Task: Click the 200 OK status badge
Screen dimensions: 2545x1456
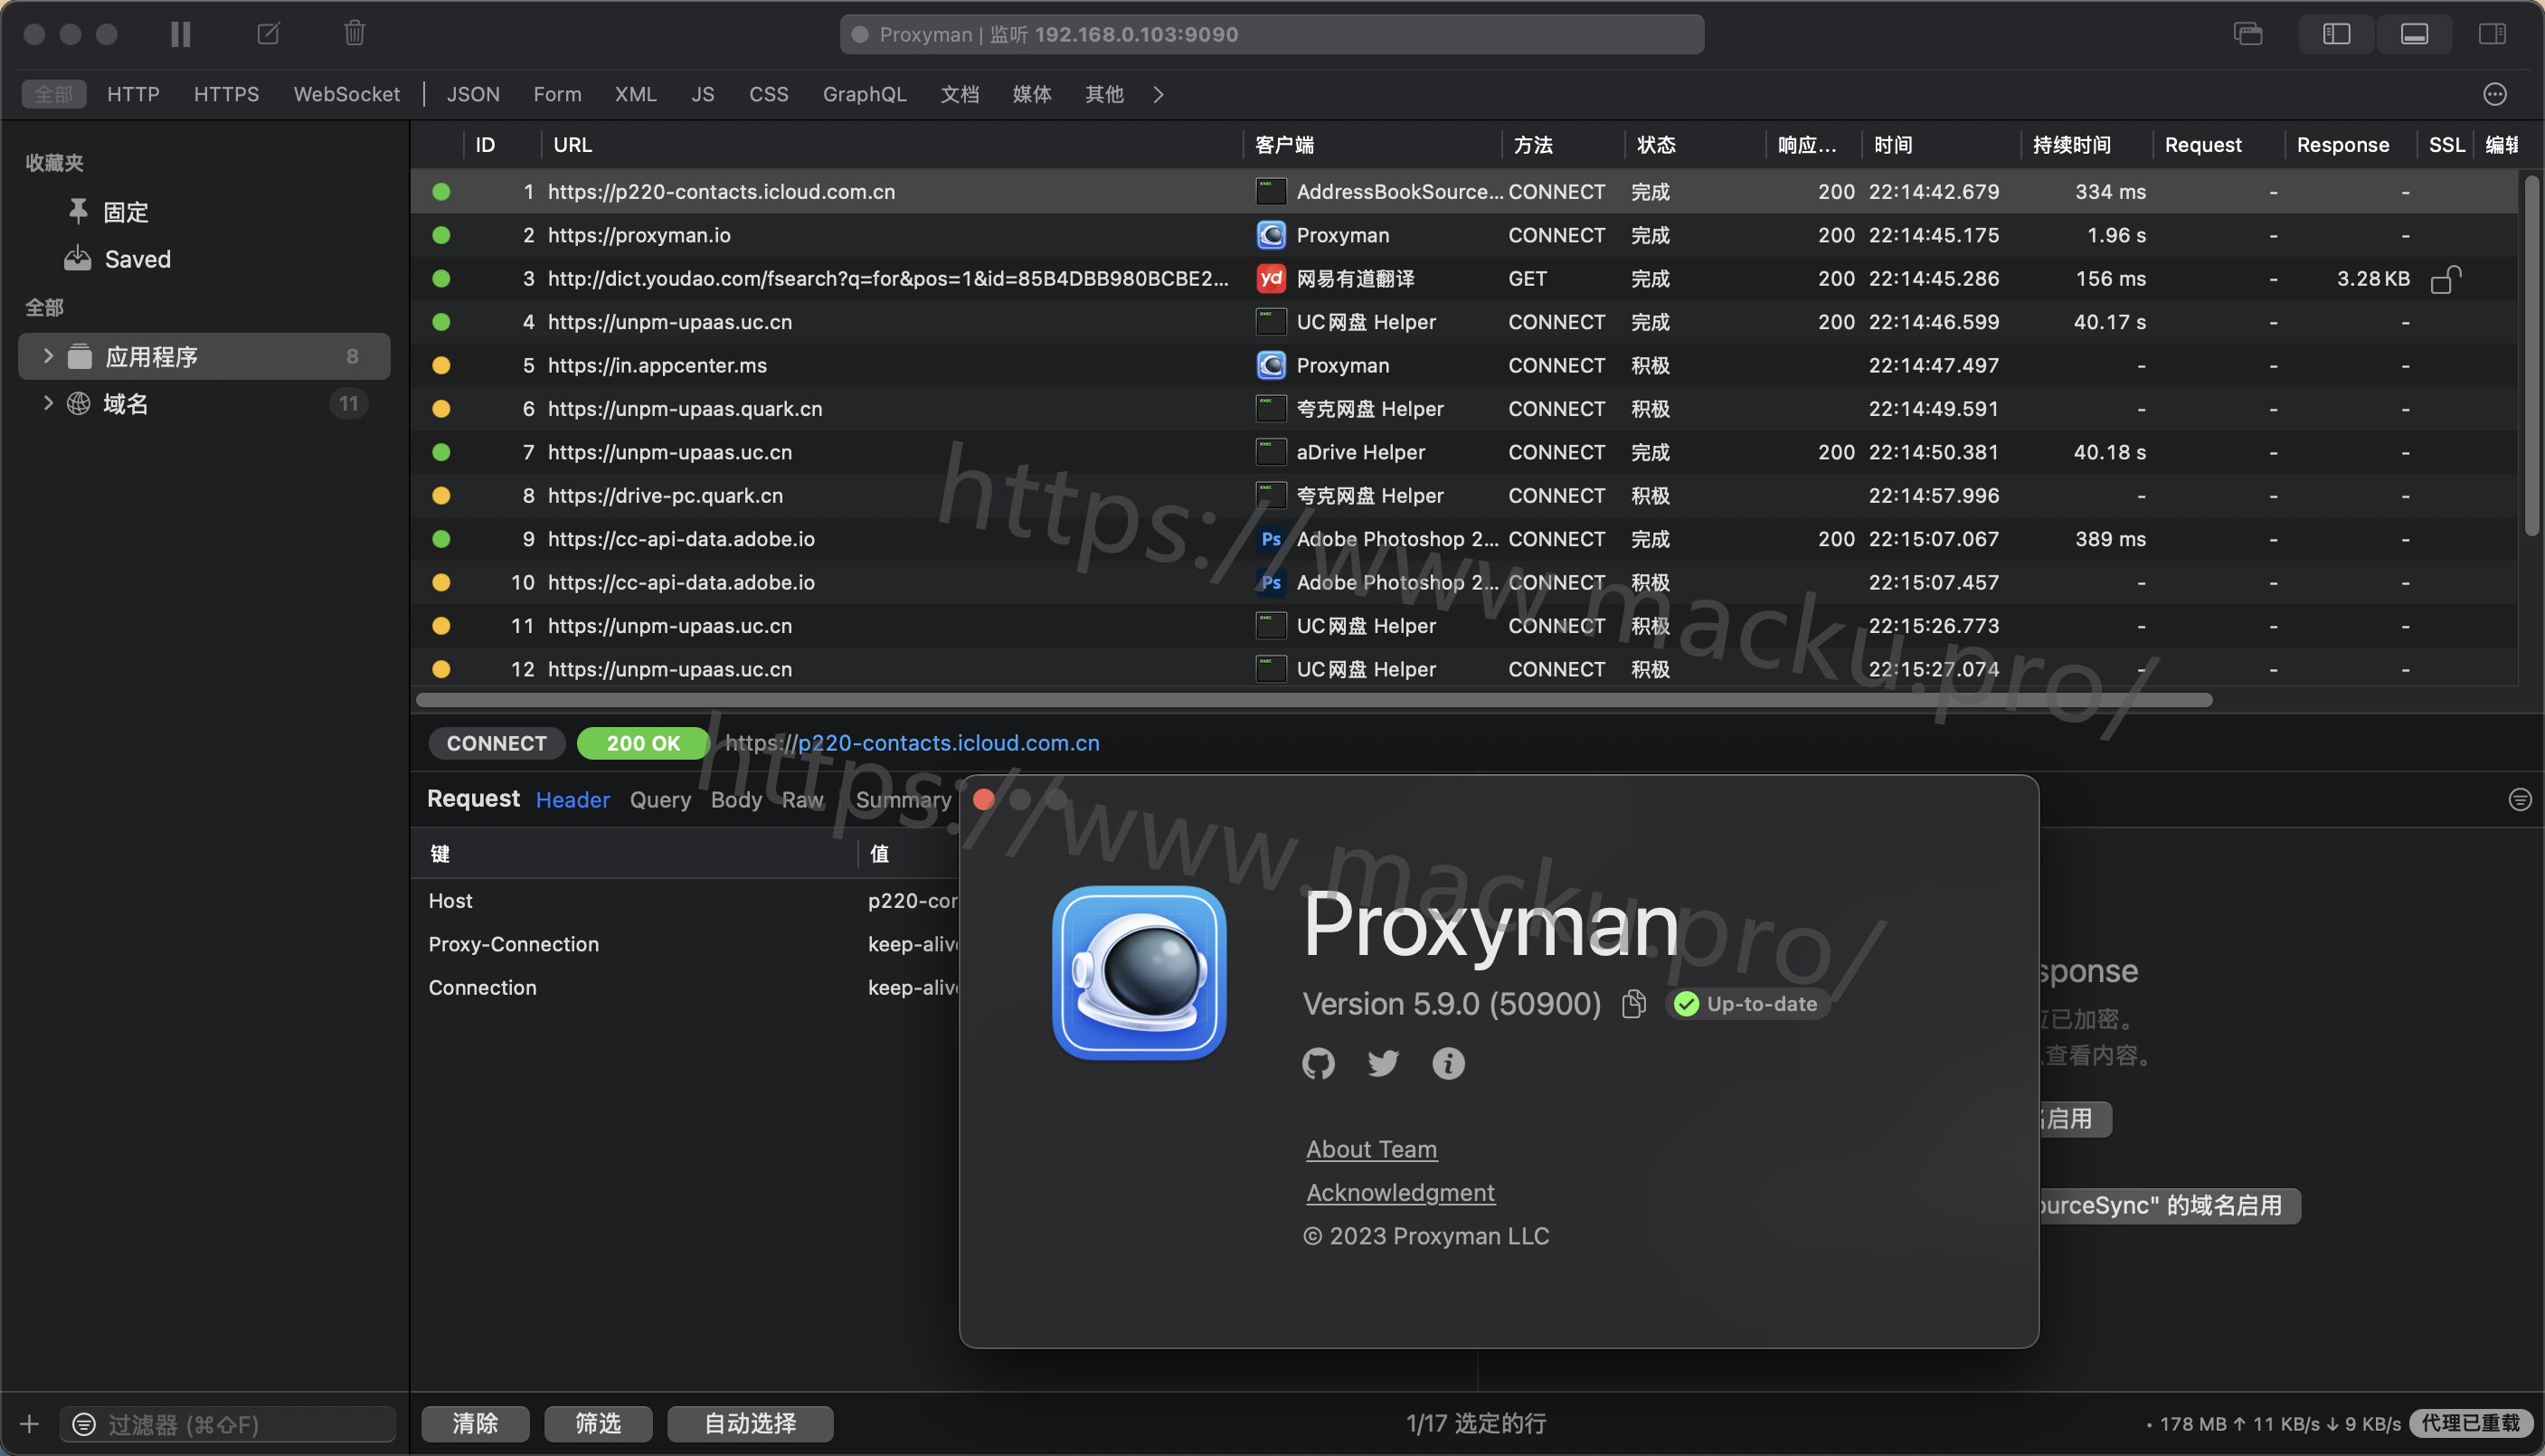Action: click(643, 743)
